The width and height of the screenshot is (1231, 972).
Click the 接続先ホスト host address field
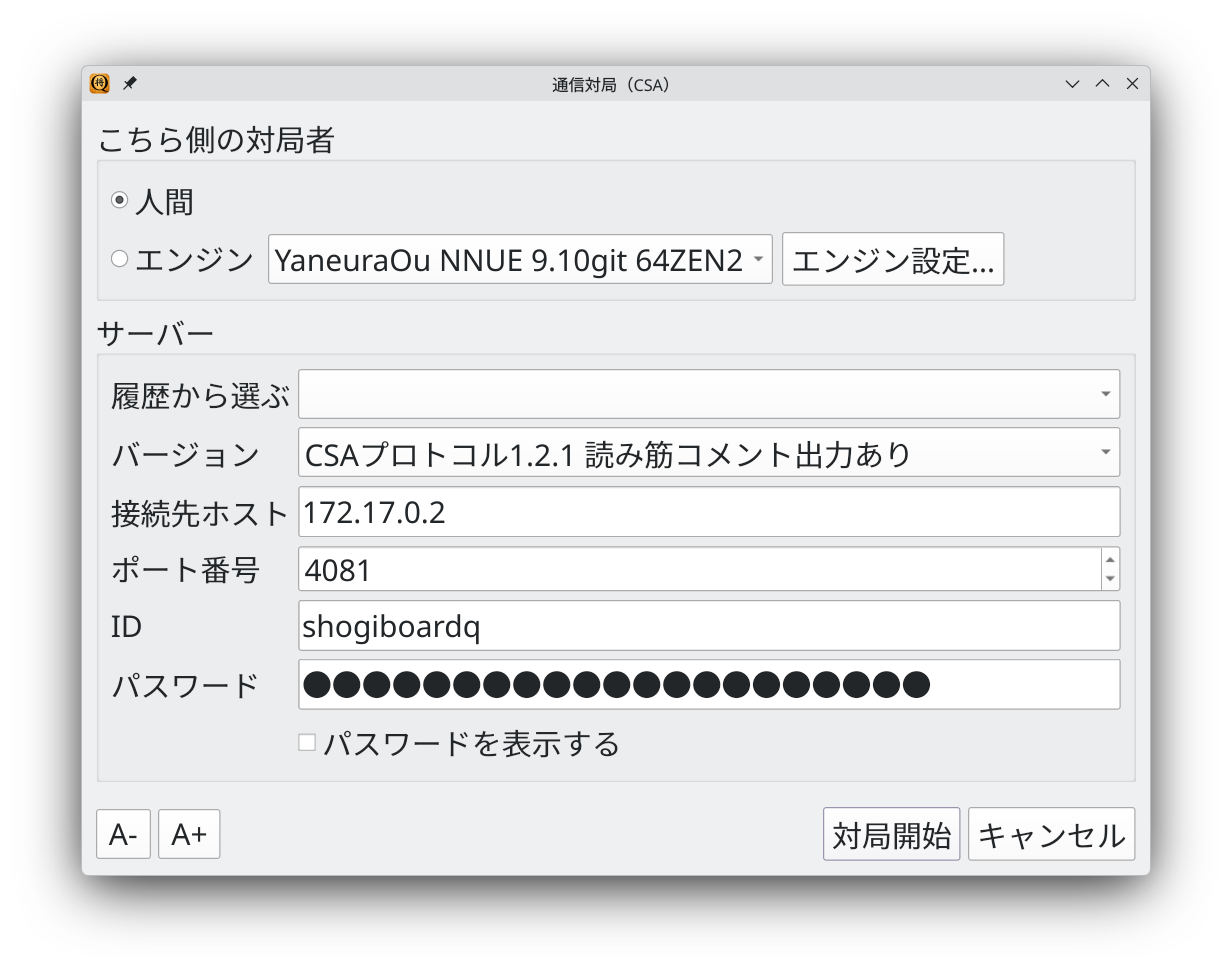click(709, 511)
